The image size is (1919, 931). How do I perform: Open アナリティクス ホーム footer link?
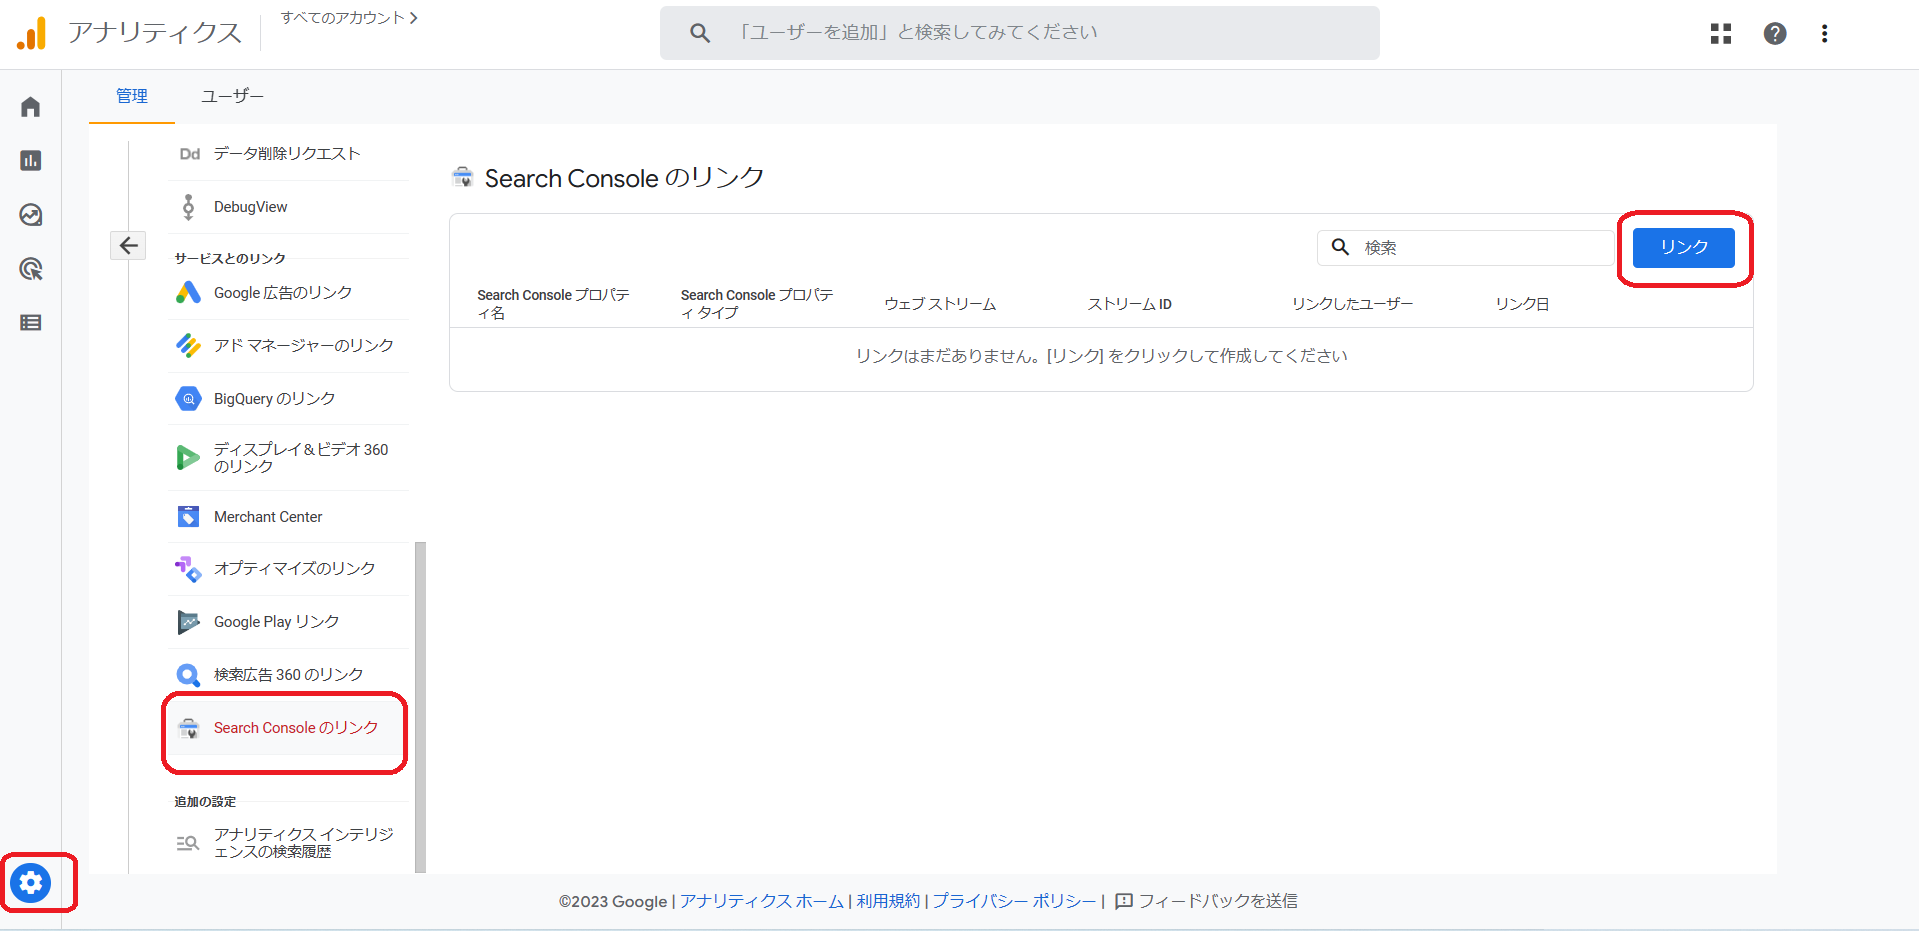click(762, 901)
